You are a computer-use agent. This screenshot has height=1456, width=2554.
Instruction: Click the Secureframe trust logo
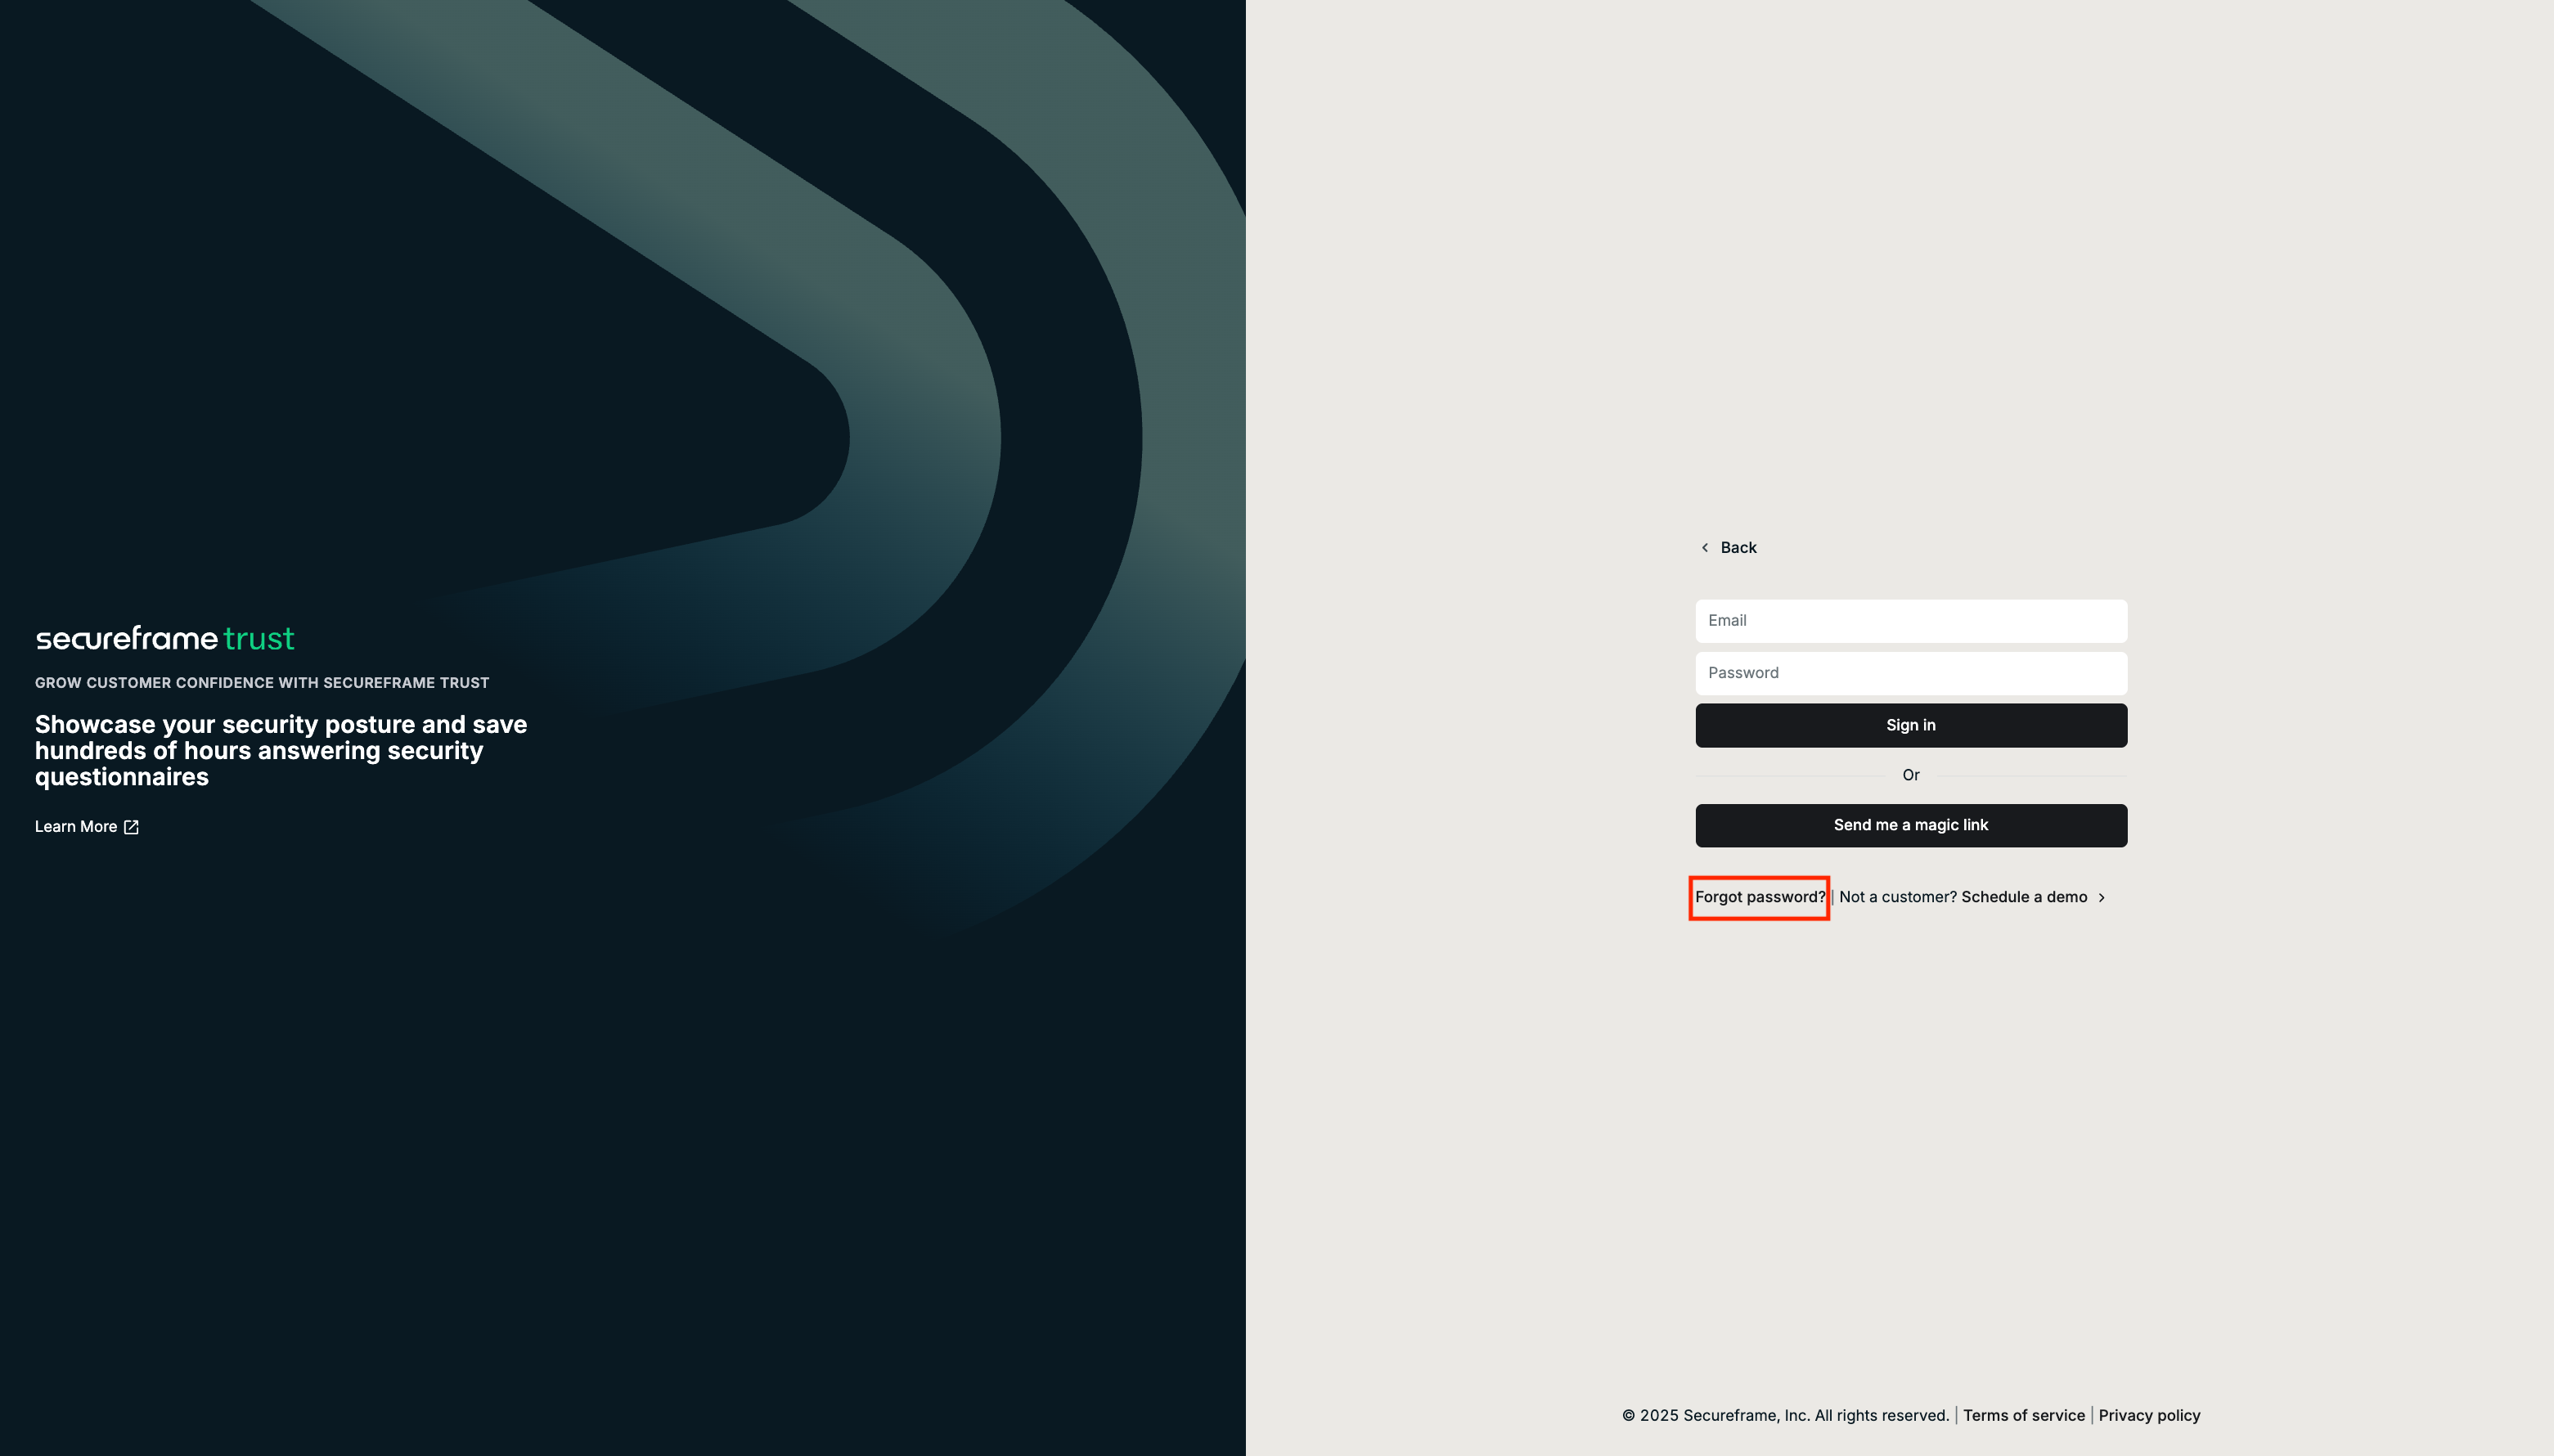coord(165,638)
